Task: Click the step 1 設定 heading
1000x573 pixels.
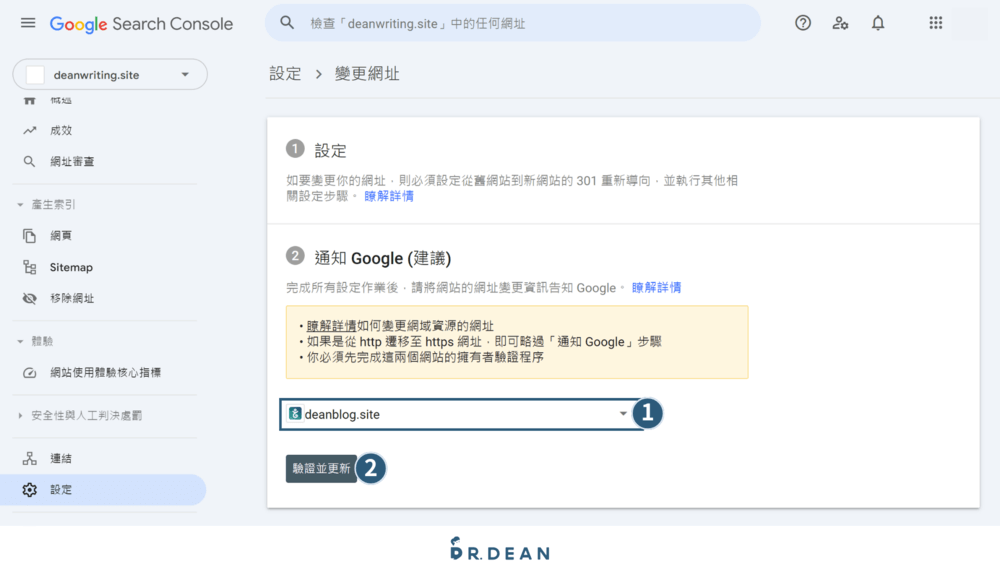Action: 330,151
